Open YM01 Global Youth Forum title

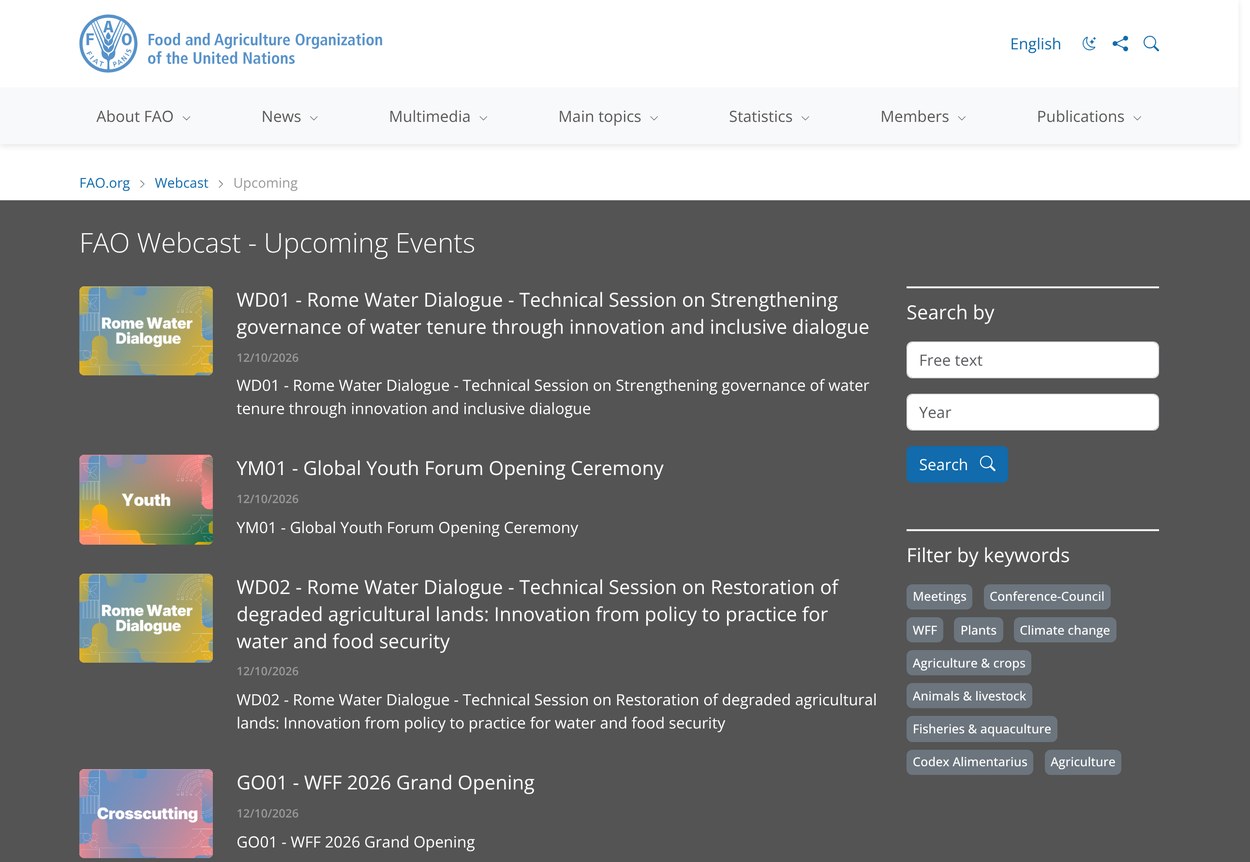[x=450, y=468]
